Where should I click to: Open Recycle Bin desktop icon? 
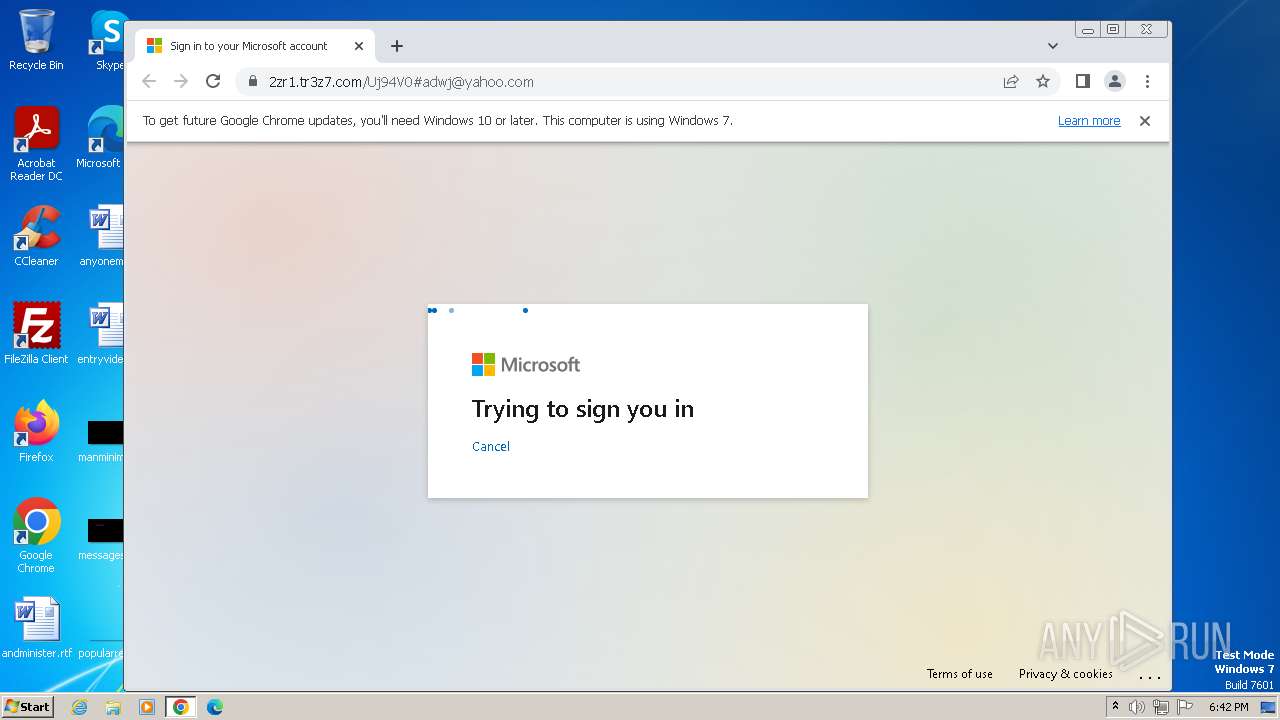point(36,40)
